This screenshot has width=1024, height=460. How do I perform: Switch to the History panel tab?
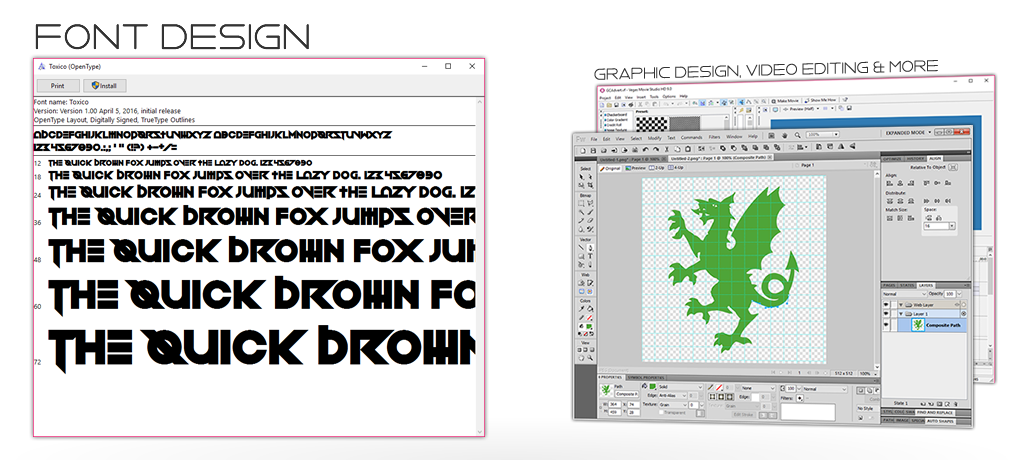914,159
